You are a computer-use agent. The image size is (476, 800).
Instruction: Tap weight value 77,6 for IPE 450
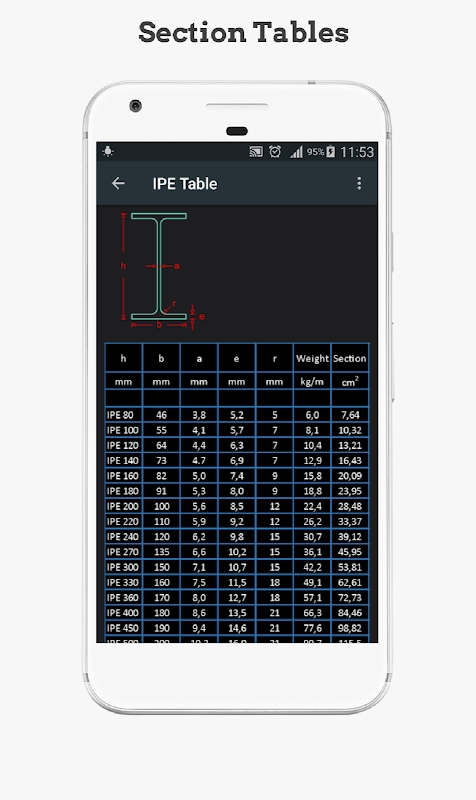312,628
